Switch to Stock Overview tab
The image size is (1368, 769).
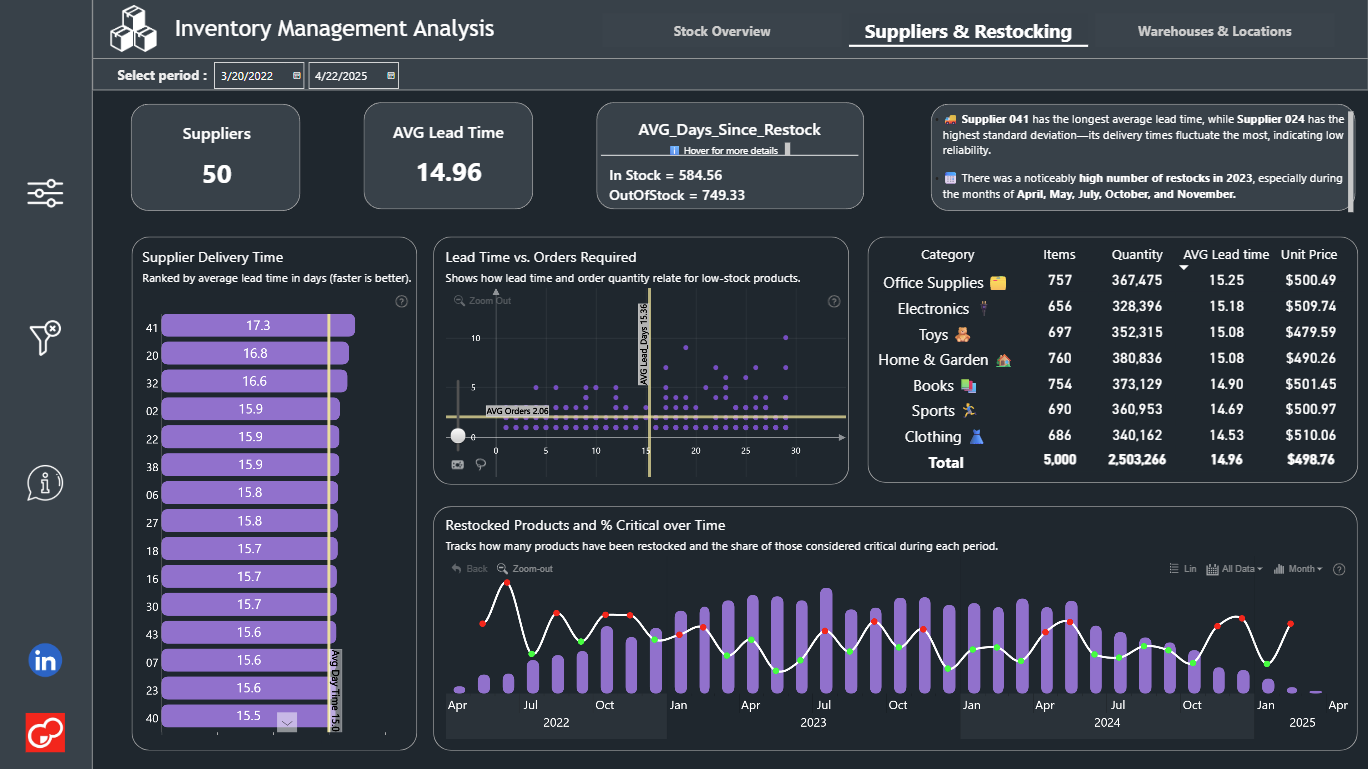click(722, 31)
